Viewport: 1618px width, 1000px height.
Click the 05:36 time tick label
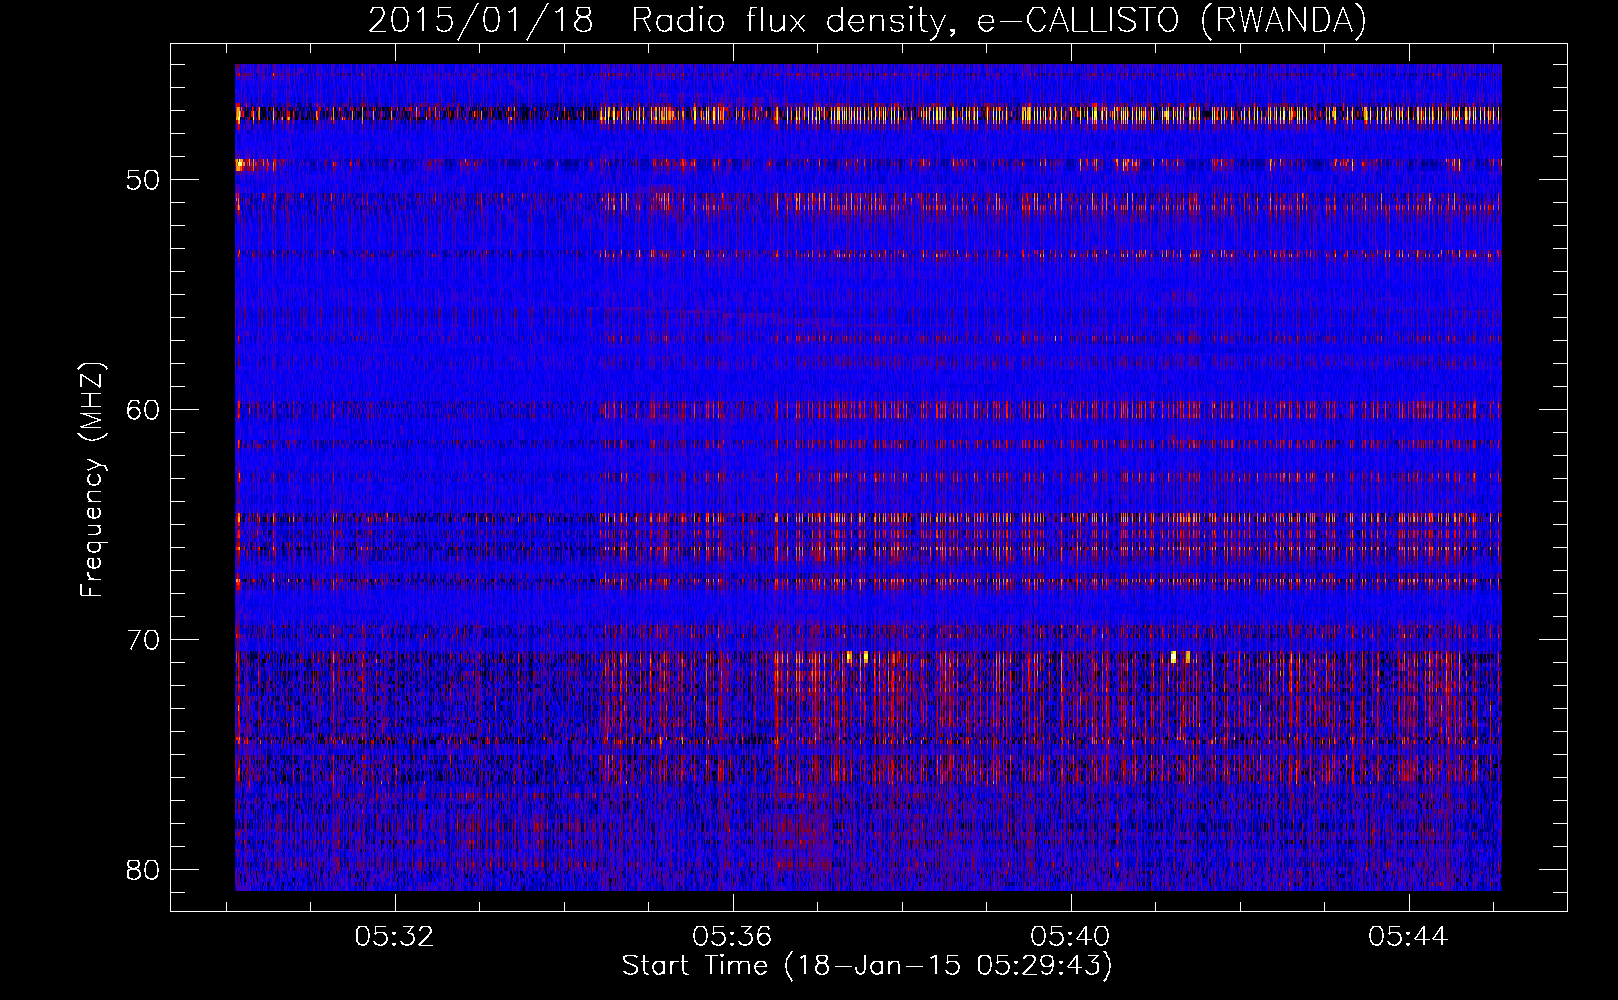click(733, 937)
